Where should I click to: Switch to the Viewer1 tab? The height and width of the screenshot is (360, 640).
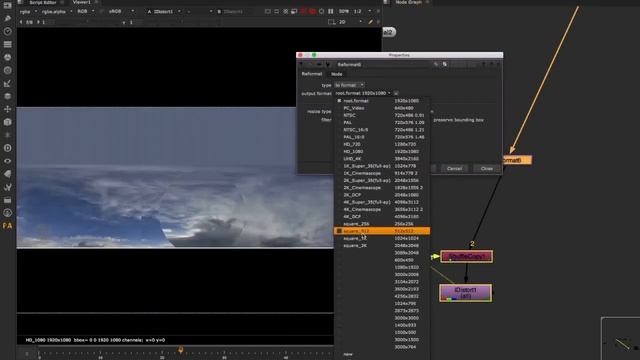click(82, 2)
